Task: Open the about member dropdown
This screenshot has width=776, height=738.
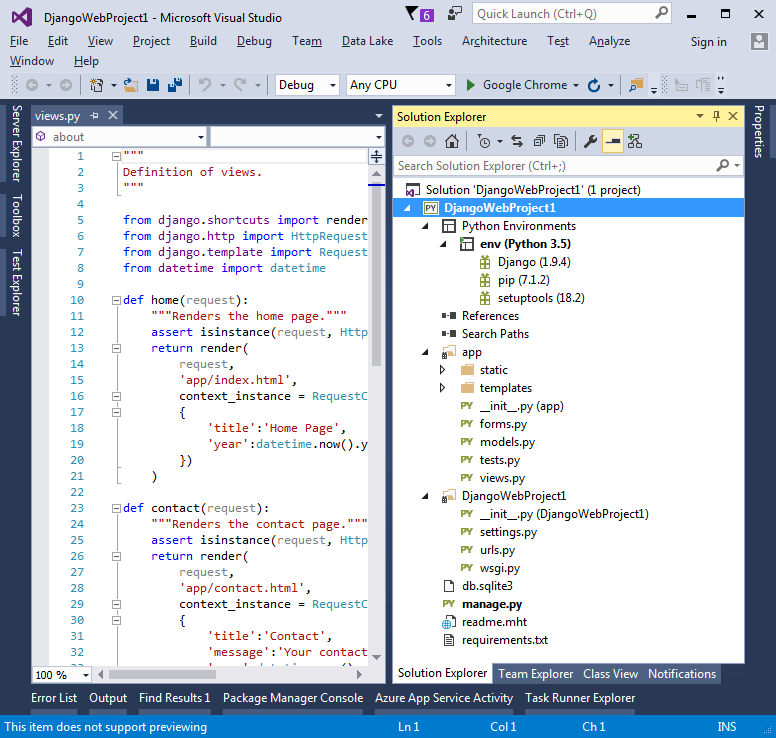Action: pos(119,137)
